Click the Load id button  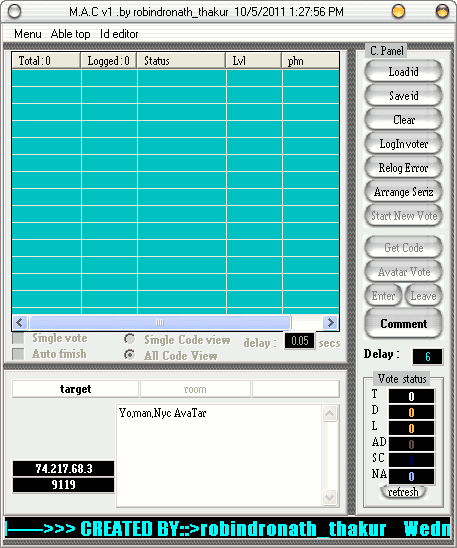404,72
